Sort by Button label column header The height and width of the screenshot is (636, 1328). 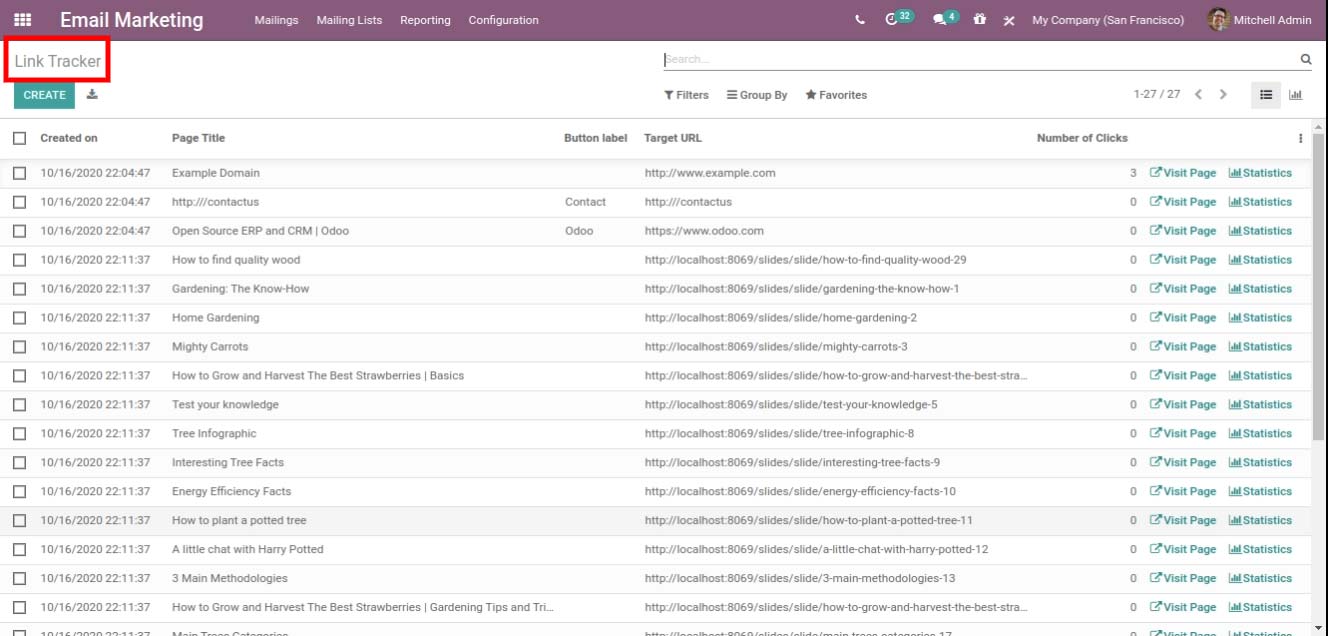point(596,139)
